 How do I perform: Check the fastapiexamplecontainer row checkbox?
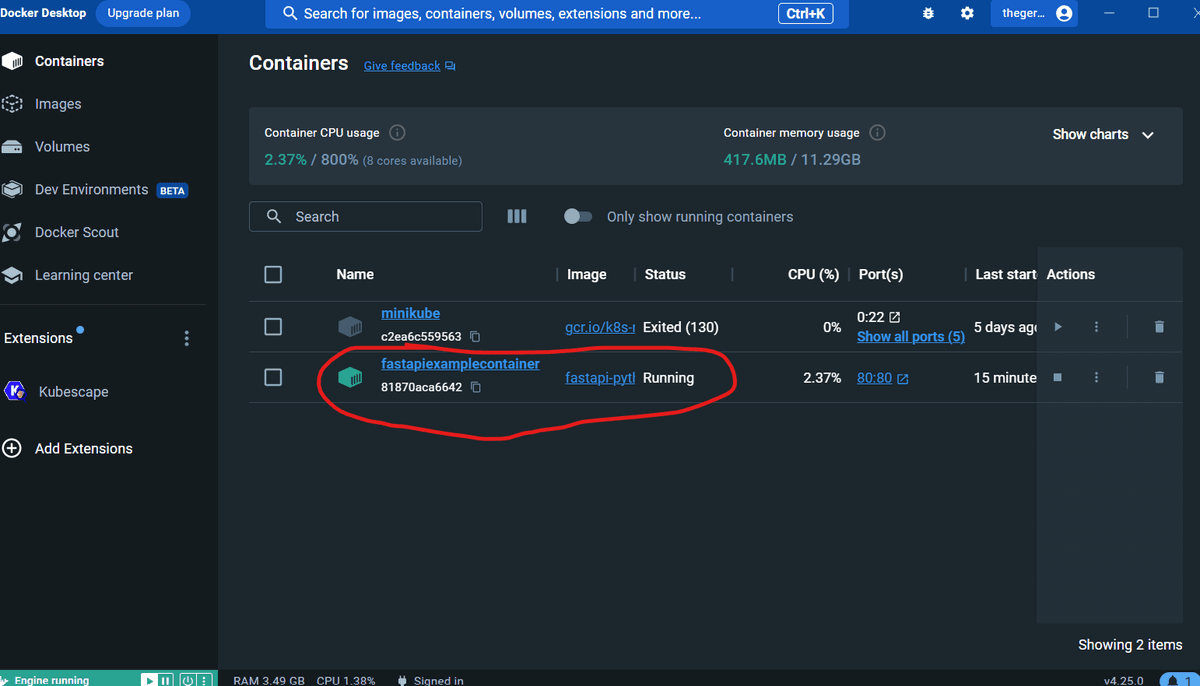[x=273, y=377]
